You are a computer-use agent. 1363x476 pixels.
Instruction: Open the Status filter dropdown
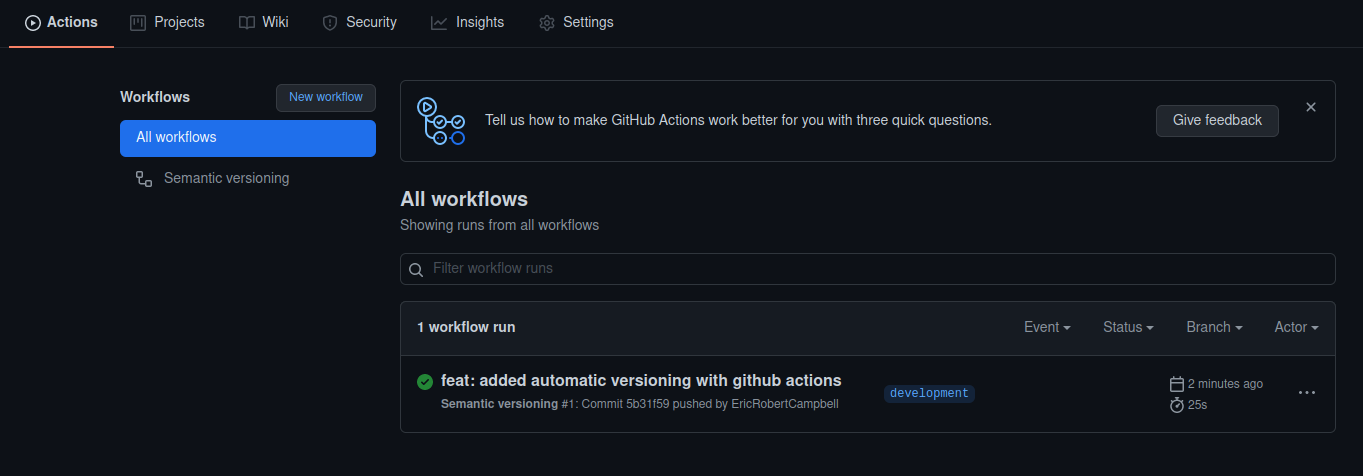pos(1128,327)
